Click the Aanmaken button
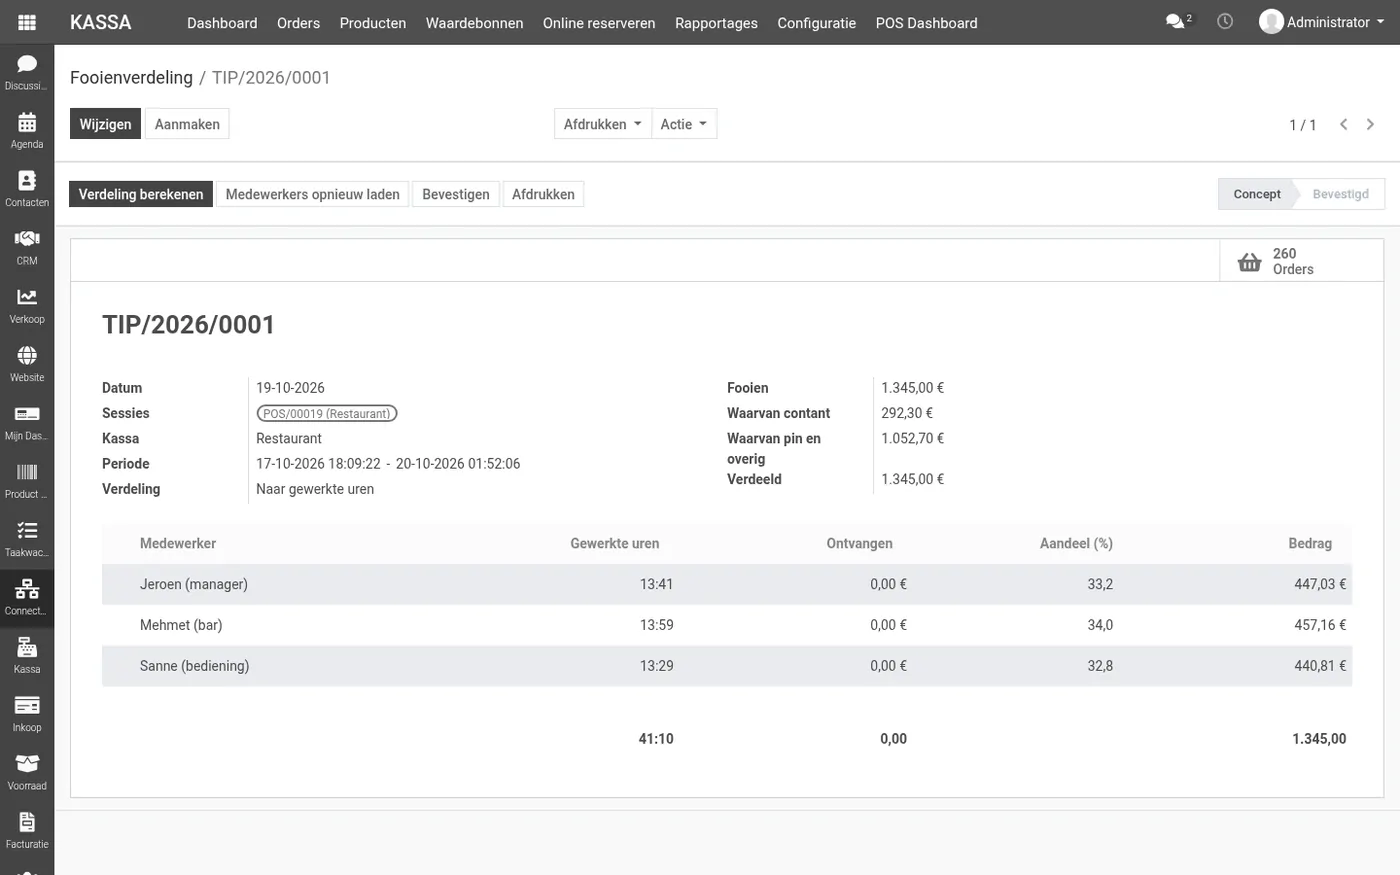This screenshot has width=1400, height=875. (x=187, y=124)
